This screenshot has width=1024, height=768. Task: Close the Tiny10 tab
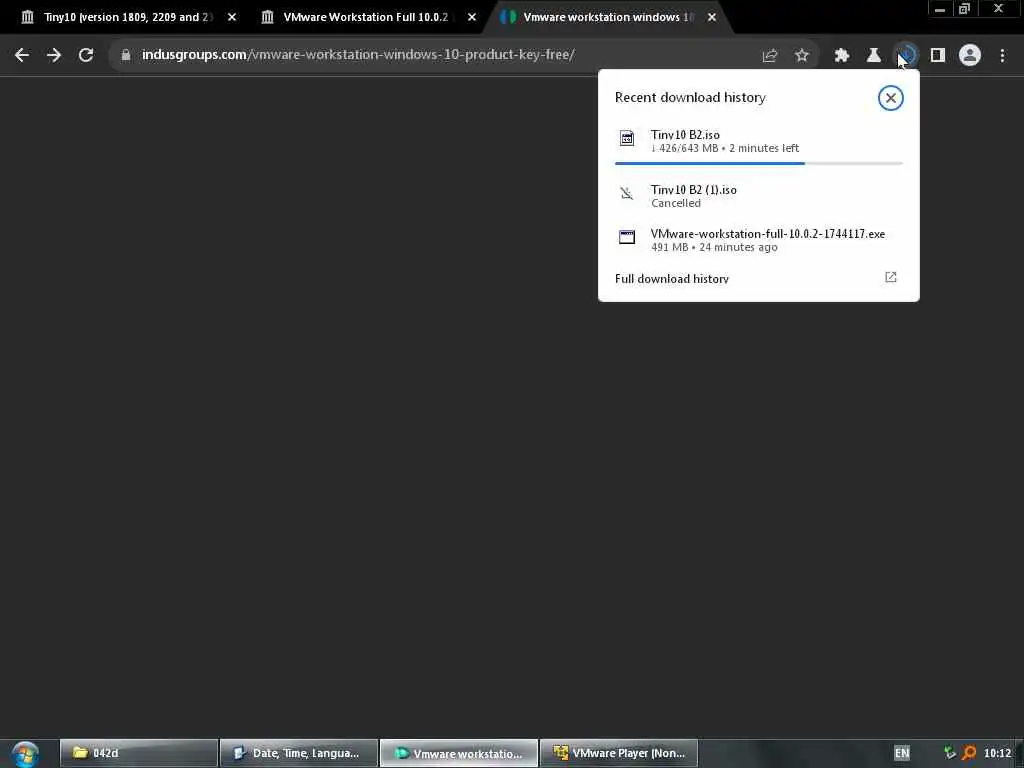coord(232,18)
